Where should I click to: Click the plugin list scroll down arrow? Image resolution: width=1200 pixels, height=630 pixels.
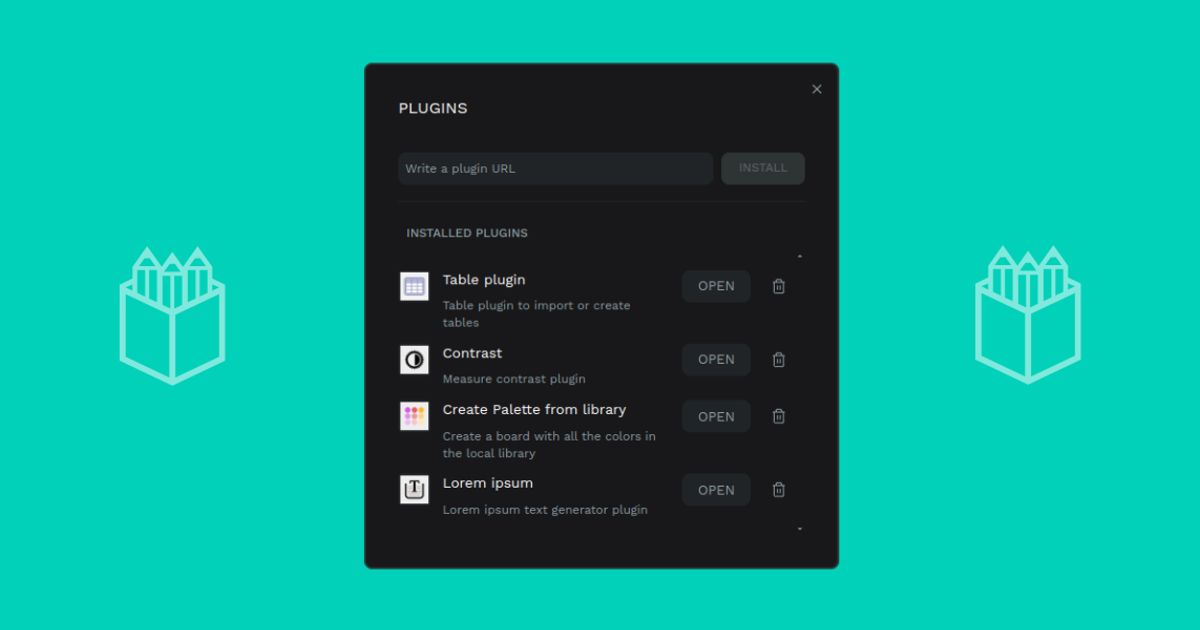800,528
